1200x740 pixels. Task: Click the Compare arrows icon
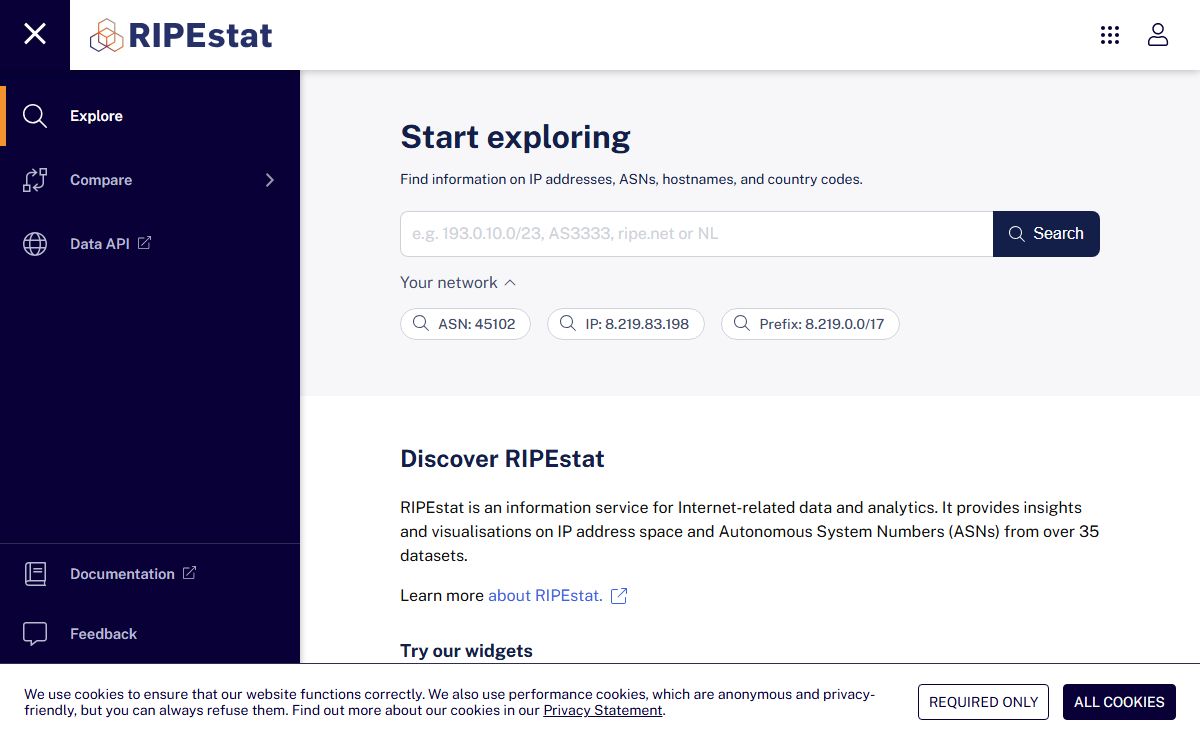pyautogui.click(x=35, y=180)
